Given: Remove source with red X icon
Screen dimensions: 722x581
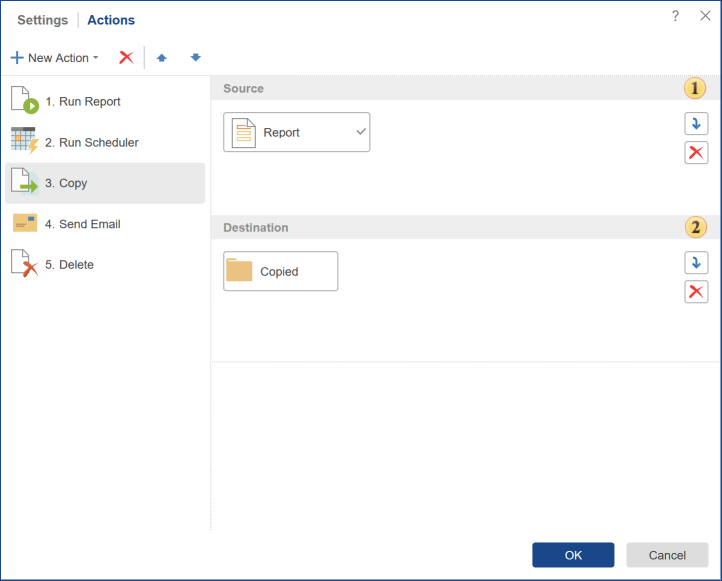Looking at the screenshot, I should tap(696, 153).
